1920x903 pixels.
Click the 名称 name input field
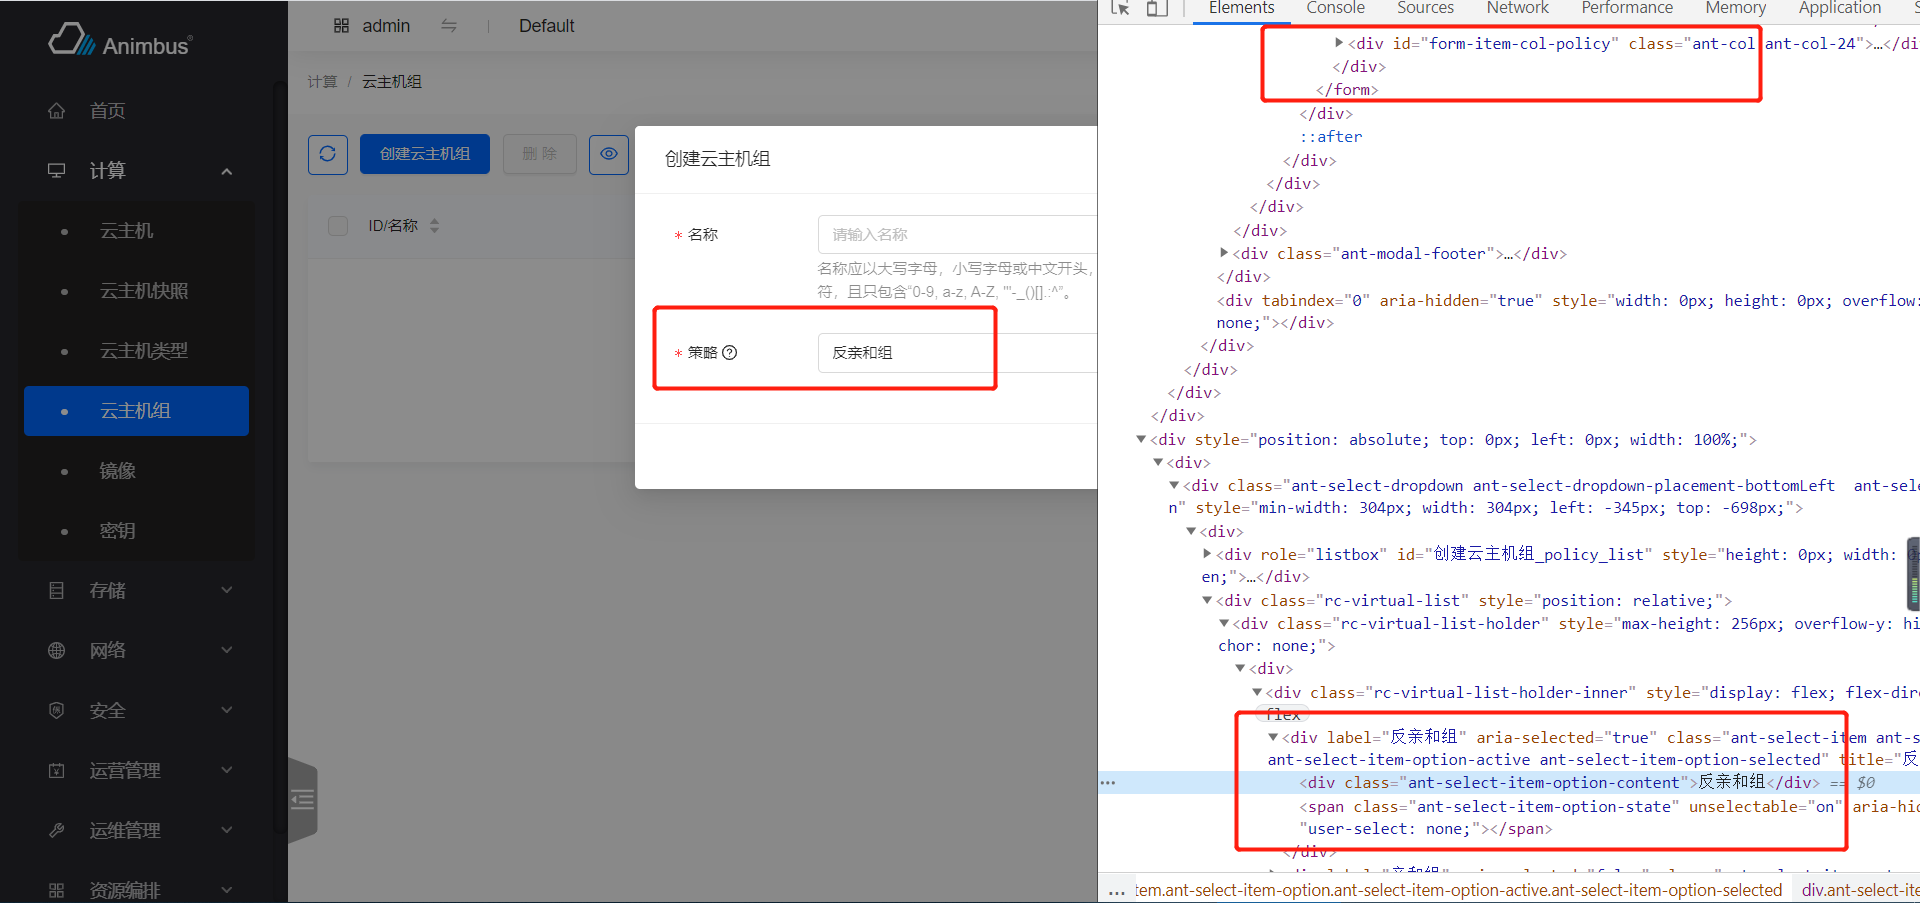tap(955, 235)
